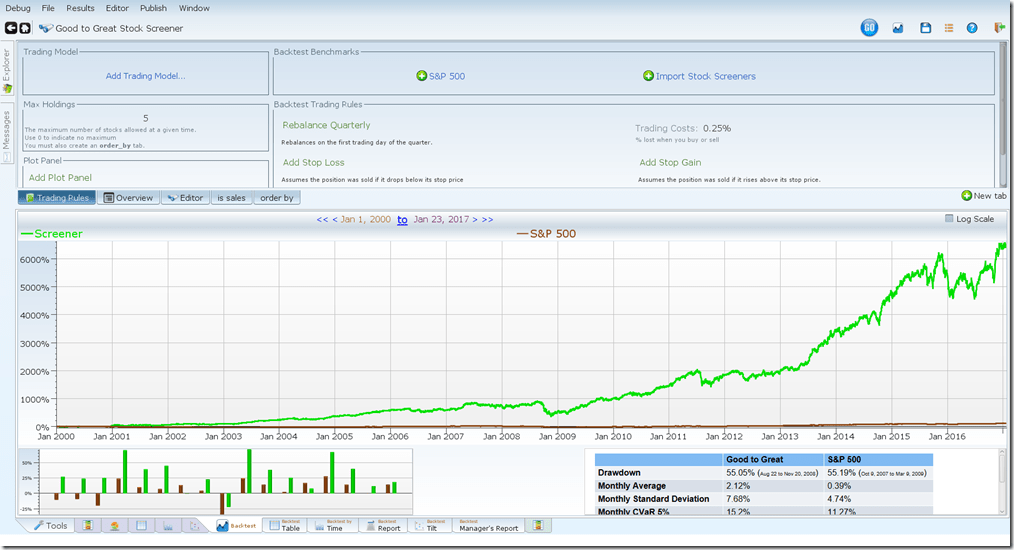Open the Backtest by Time tab
The image size is (1014, 550).
pos(333,525)
